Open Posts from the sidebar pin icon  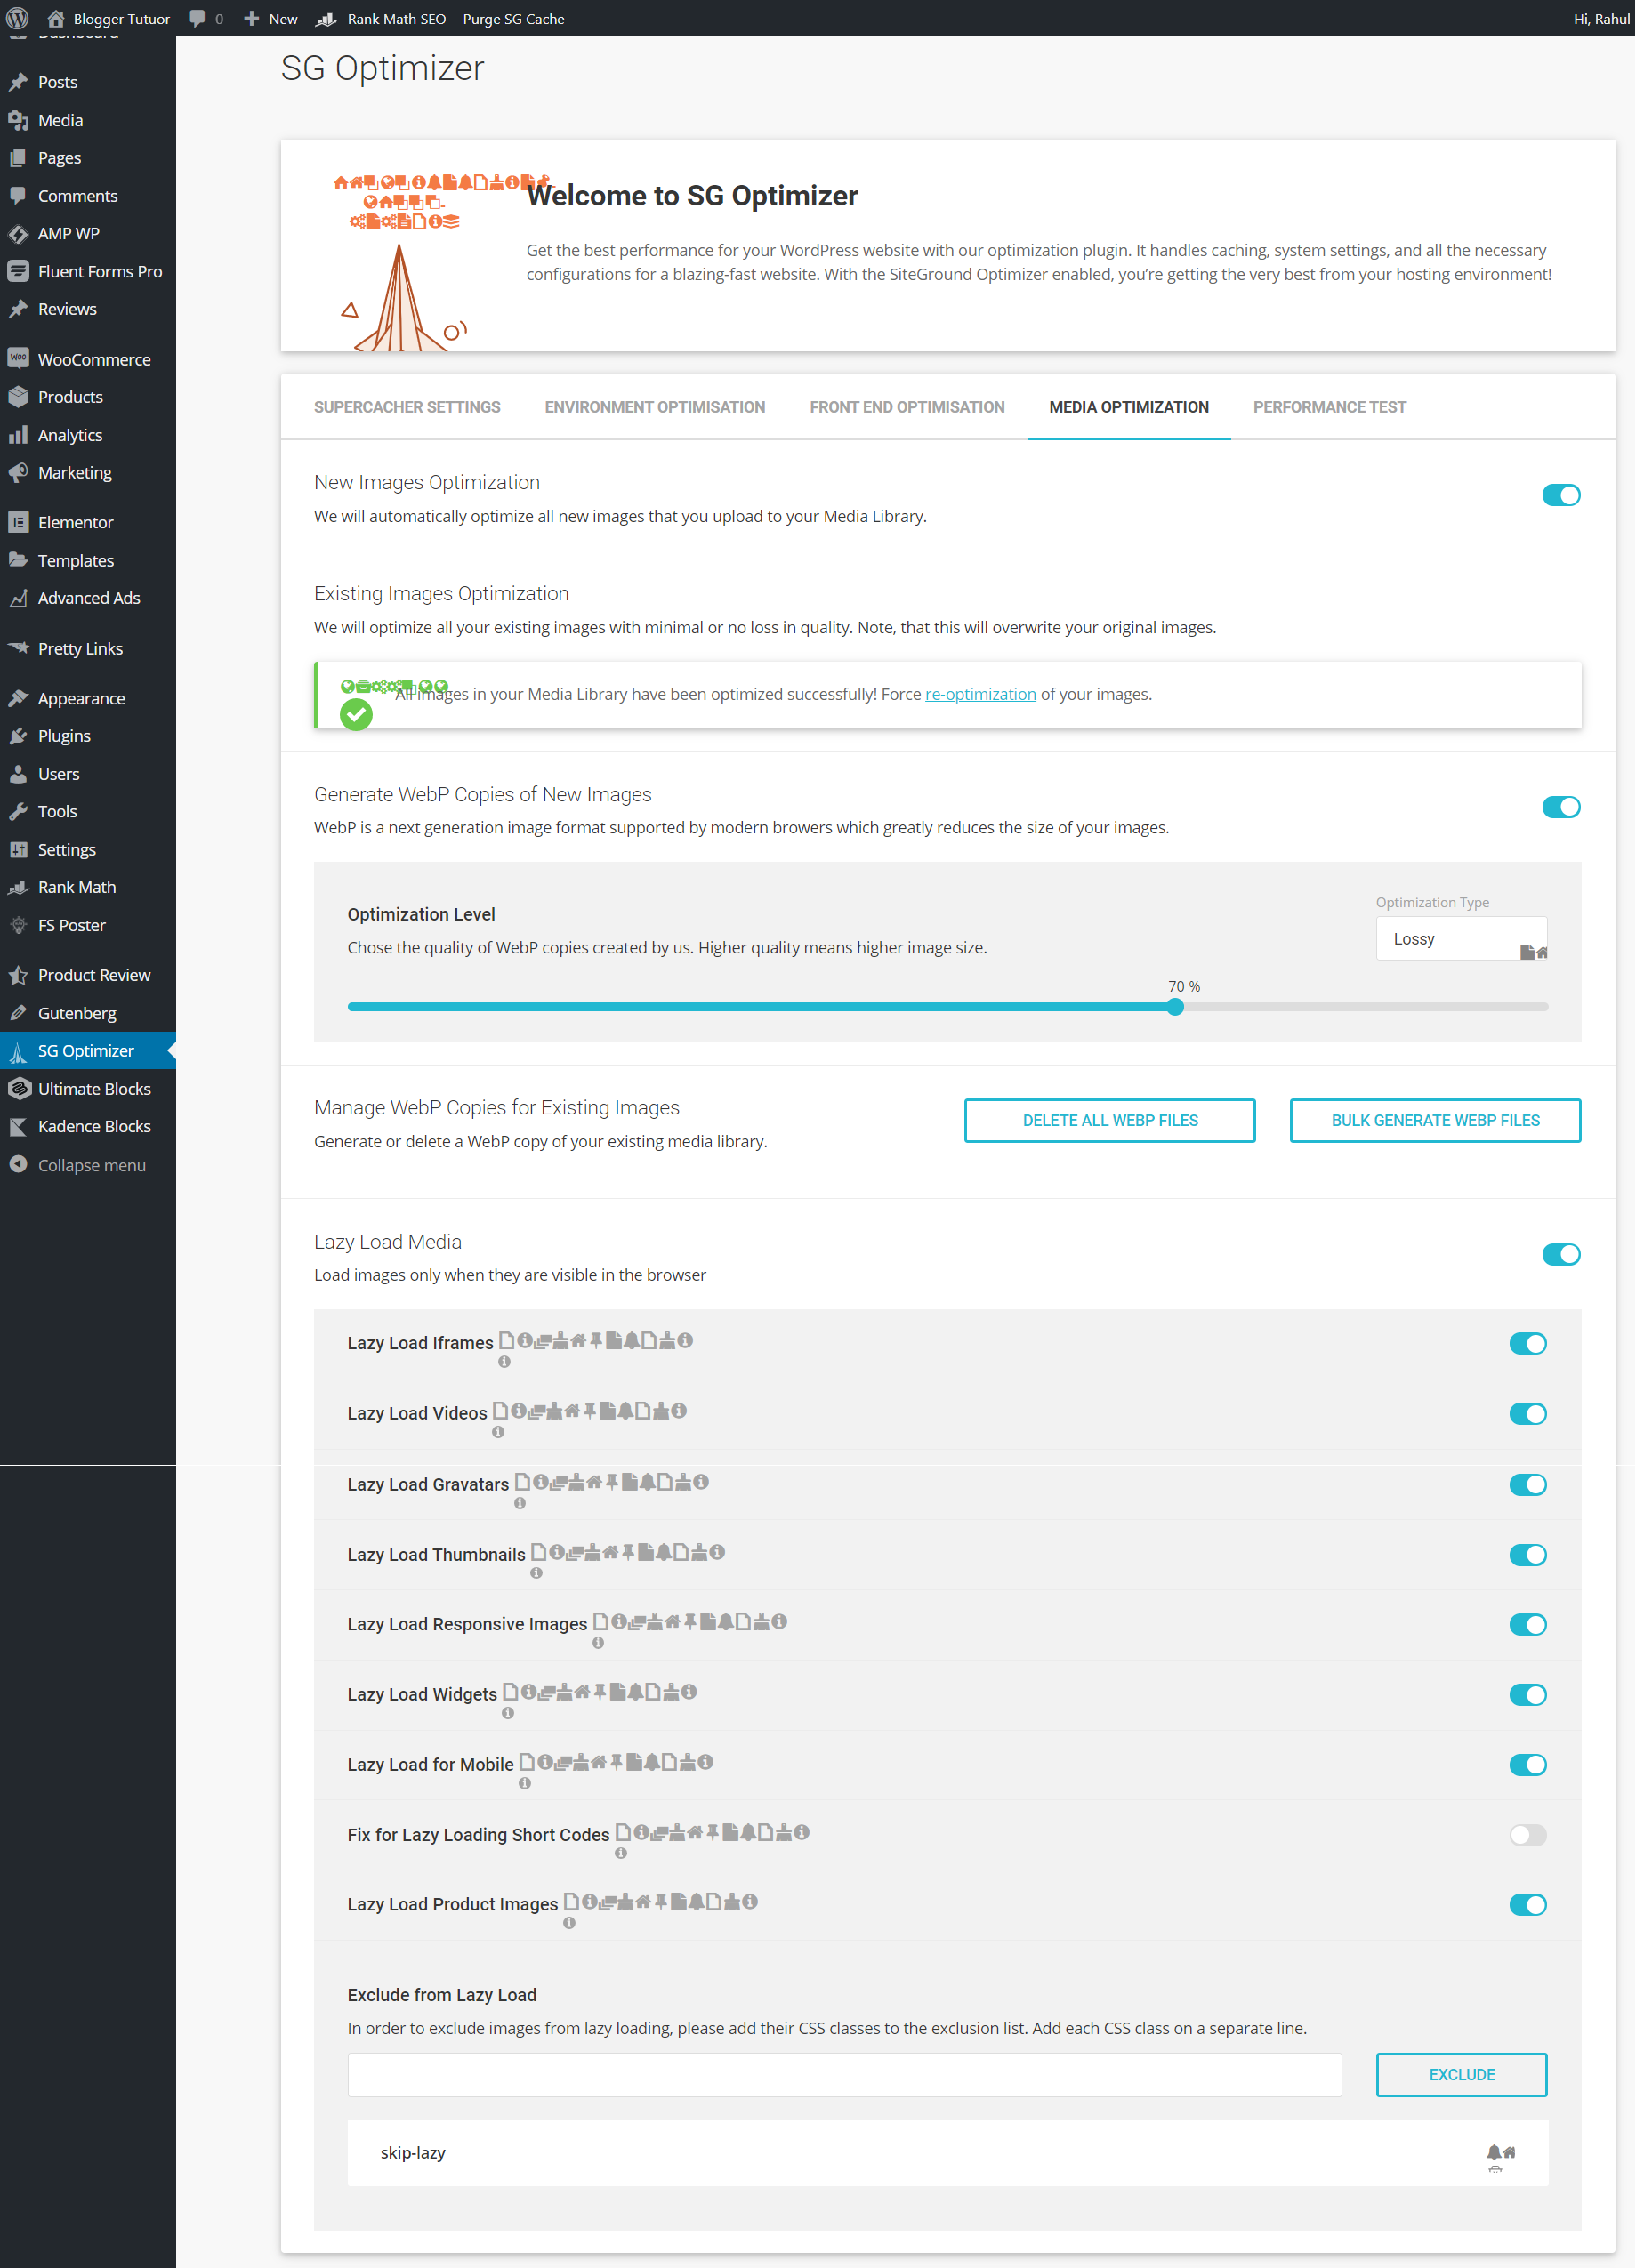click(18, 82)
